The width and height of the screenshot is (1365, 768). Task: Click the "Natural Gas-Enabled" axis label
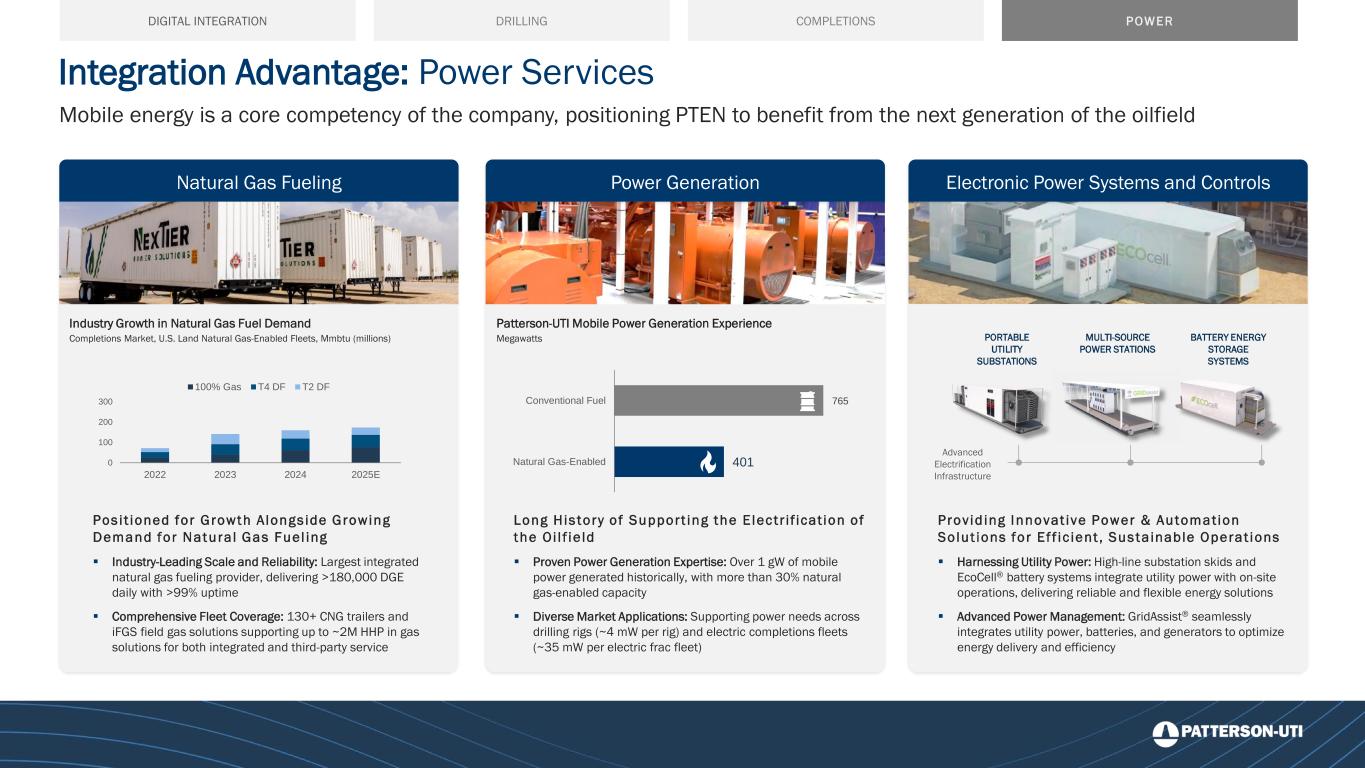(560, 461)
